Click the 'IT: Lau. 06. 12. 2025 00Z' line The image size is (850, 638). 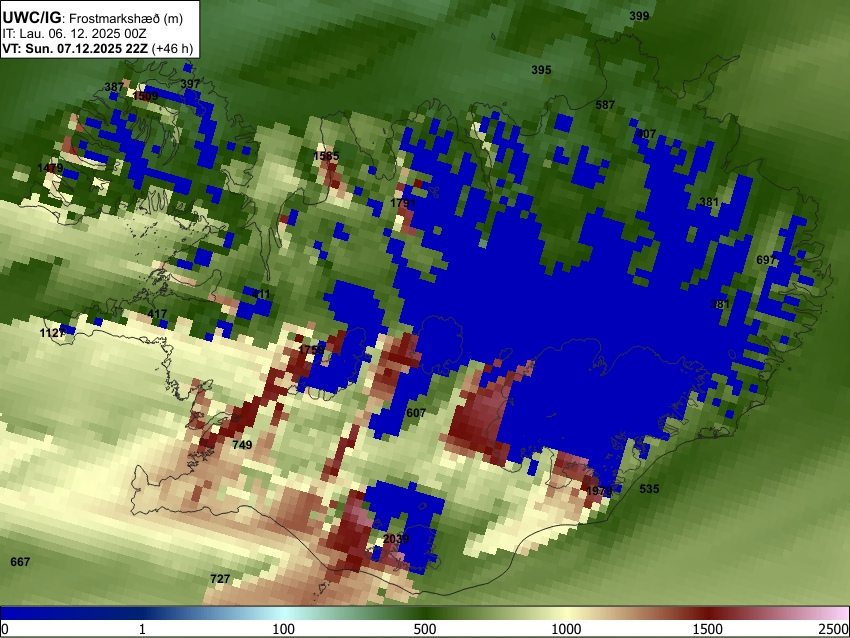pyautogui.click(x=74, y=34)
